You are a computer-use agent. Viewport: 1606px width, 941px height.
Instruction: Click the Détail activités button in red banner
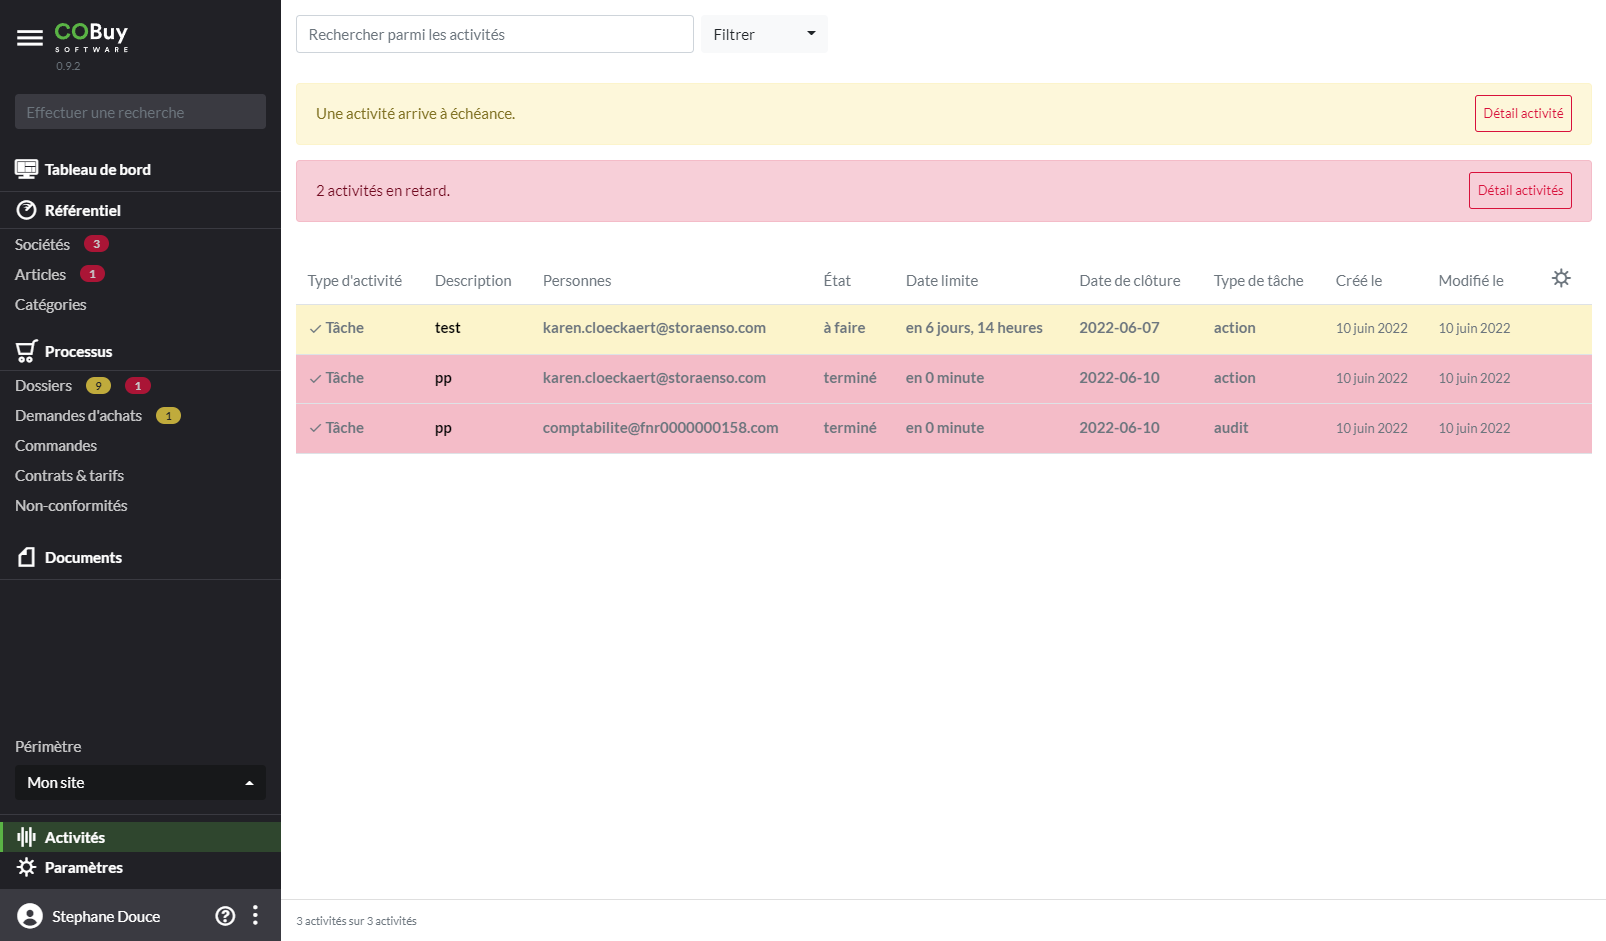coord(1519,191)
